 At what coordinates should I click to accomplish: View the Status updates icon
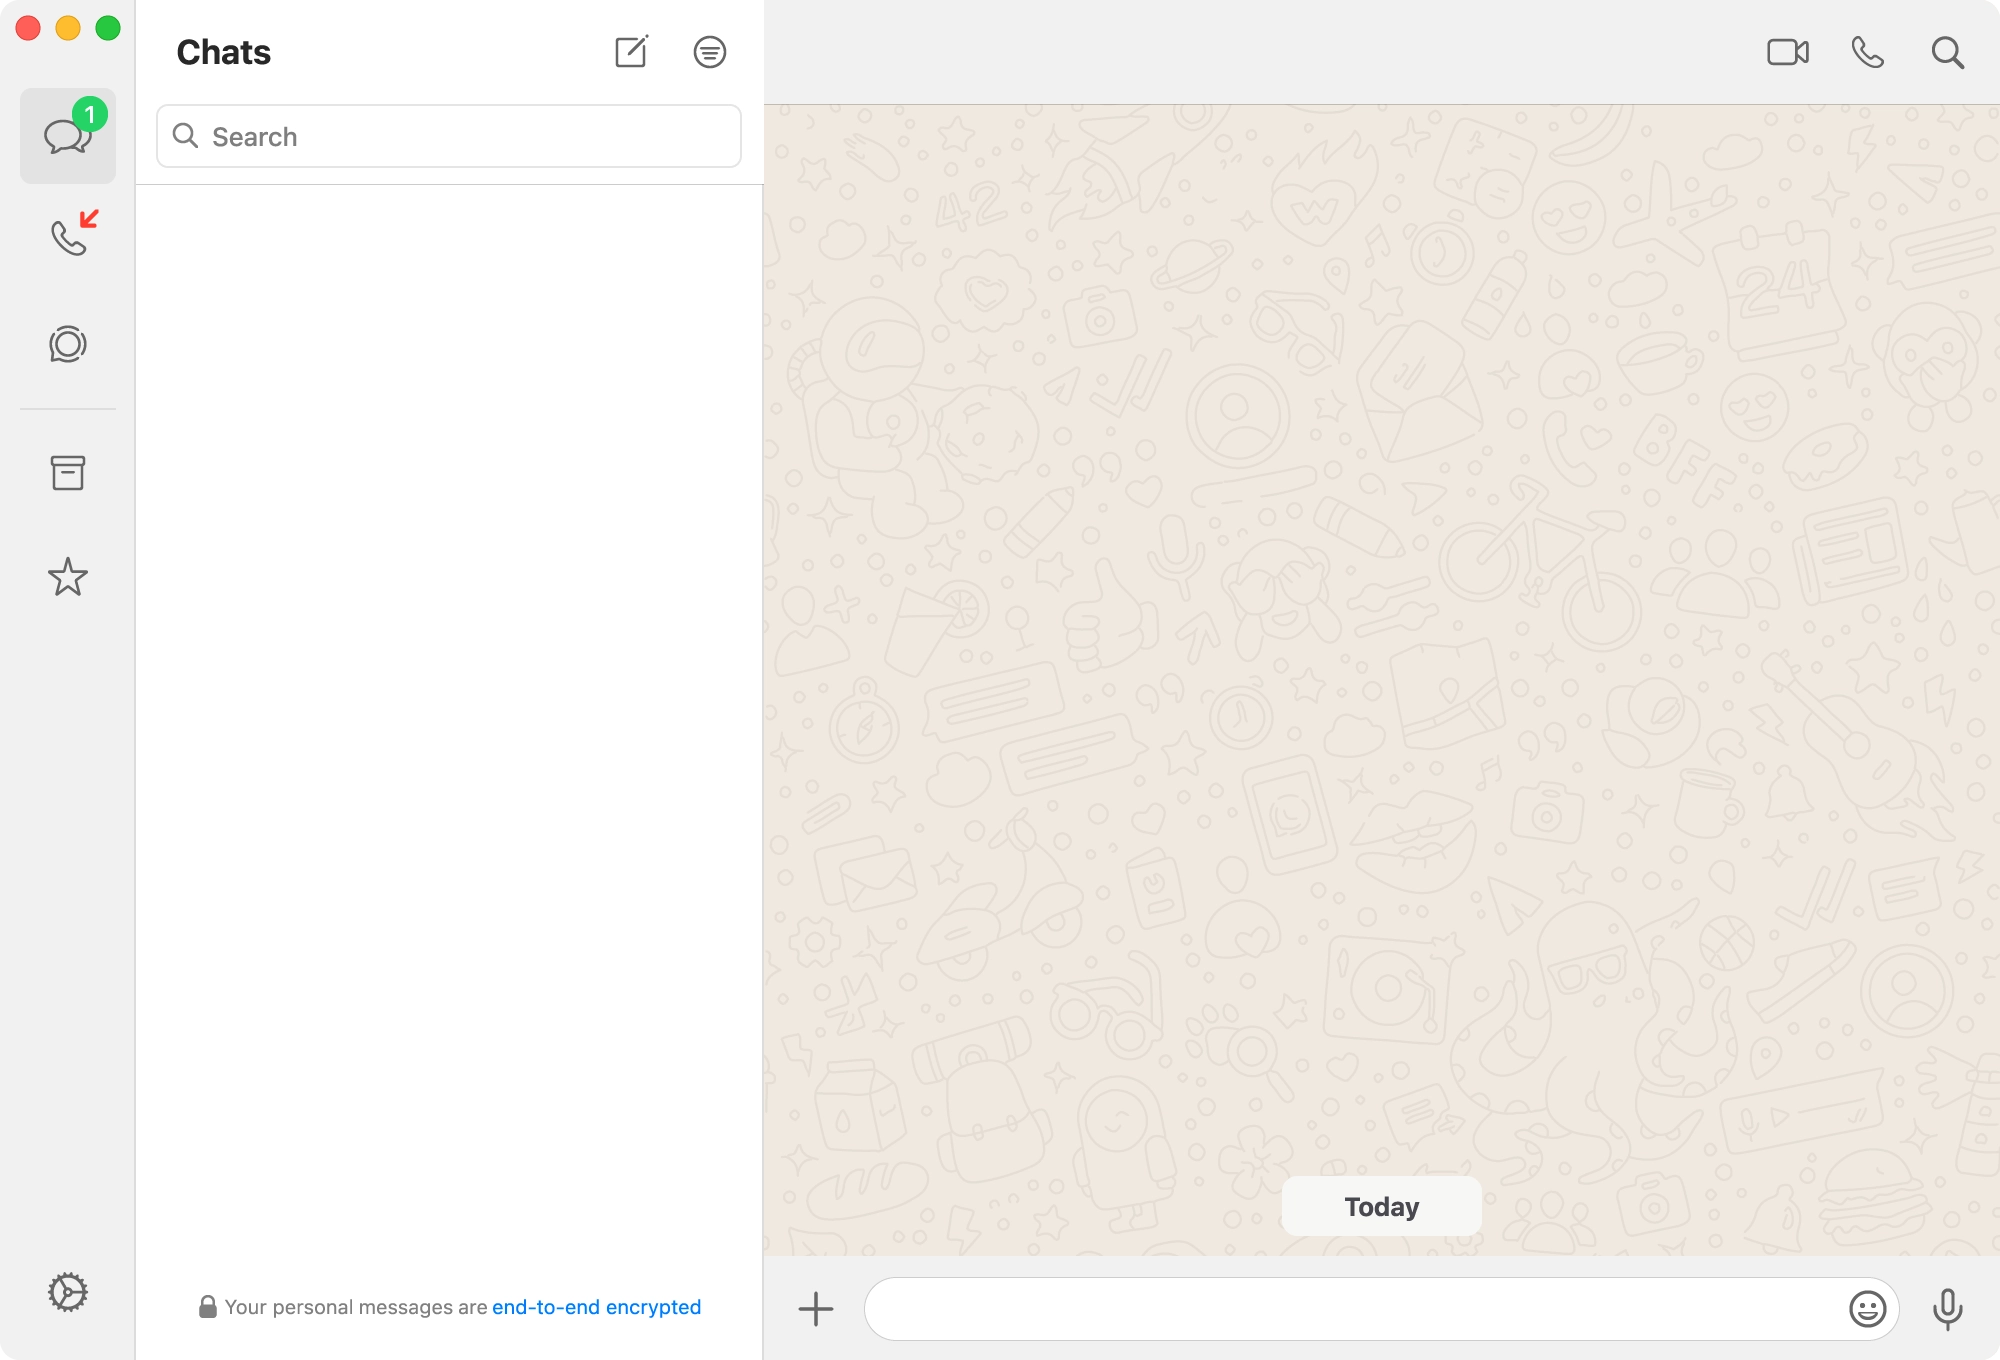pyautogui.click(x=67, y=344)
